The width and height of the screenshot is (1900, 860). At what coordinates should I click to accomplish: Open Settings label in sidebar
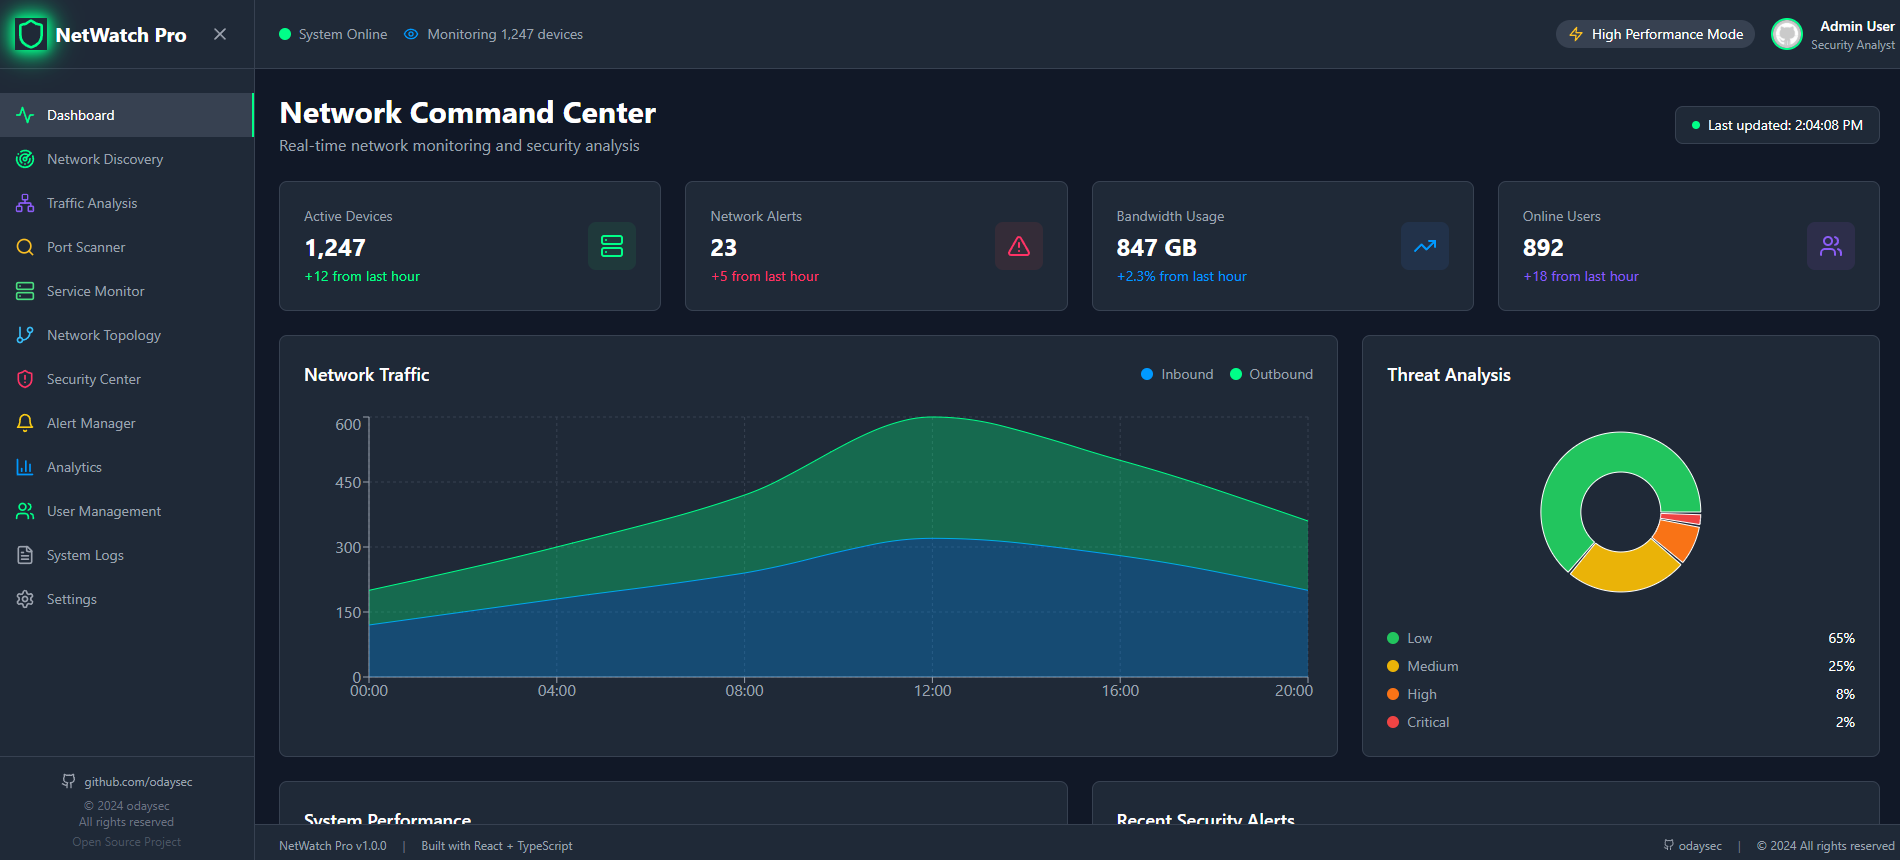pyautogui.click(x=72, y=599)
